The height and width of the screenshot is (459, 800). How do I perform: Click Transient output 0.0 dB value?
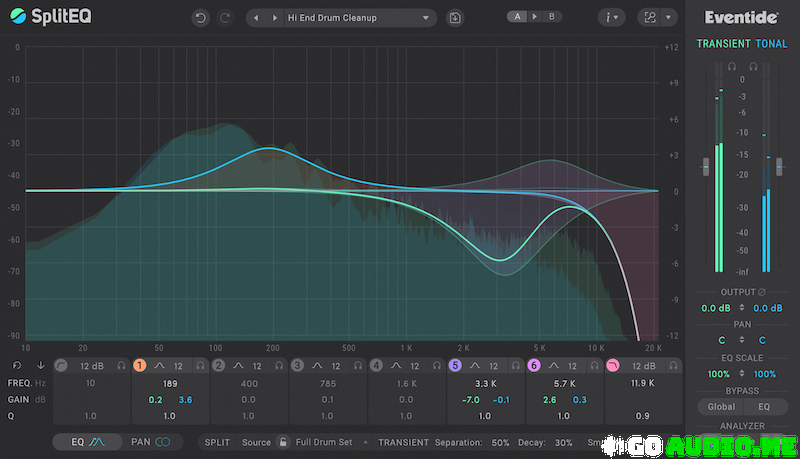coord(716,308)
